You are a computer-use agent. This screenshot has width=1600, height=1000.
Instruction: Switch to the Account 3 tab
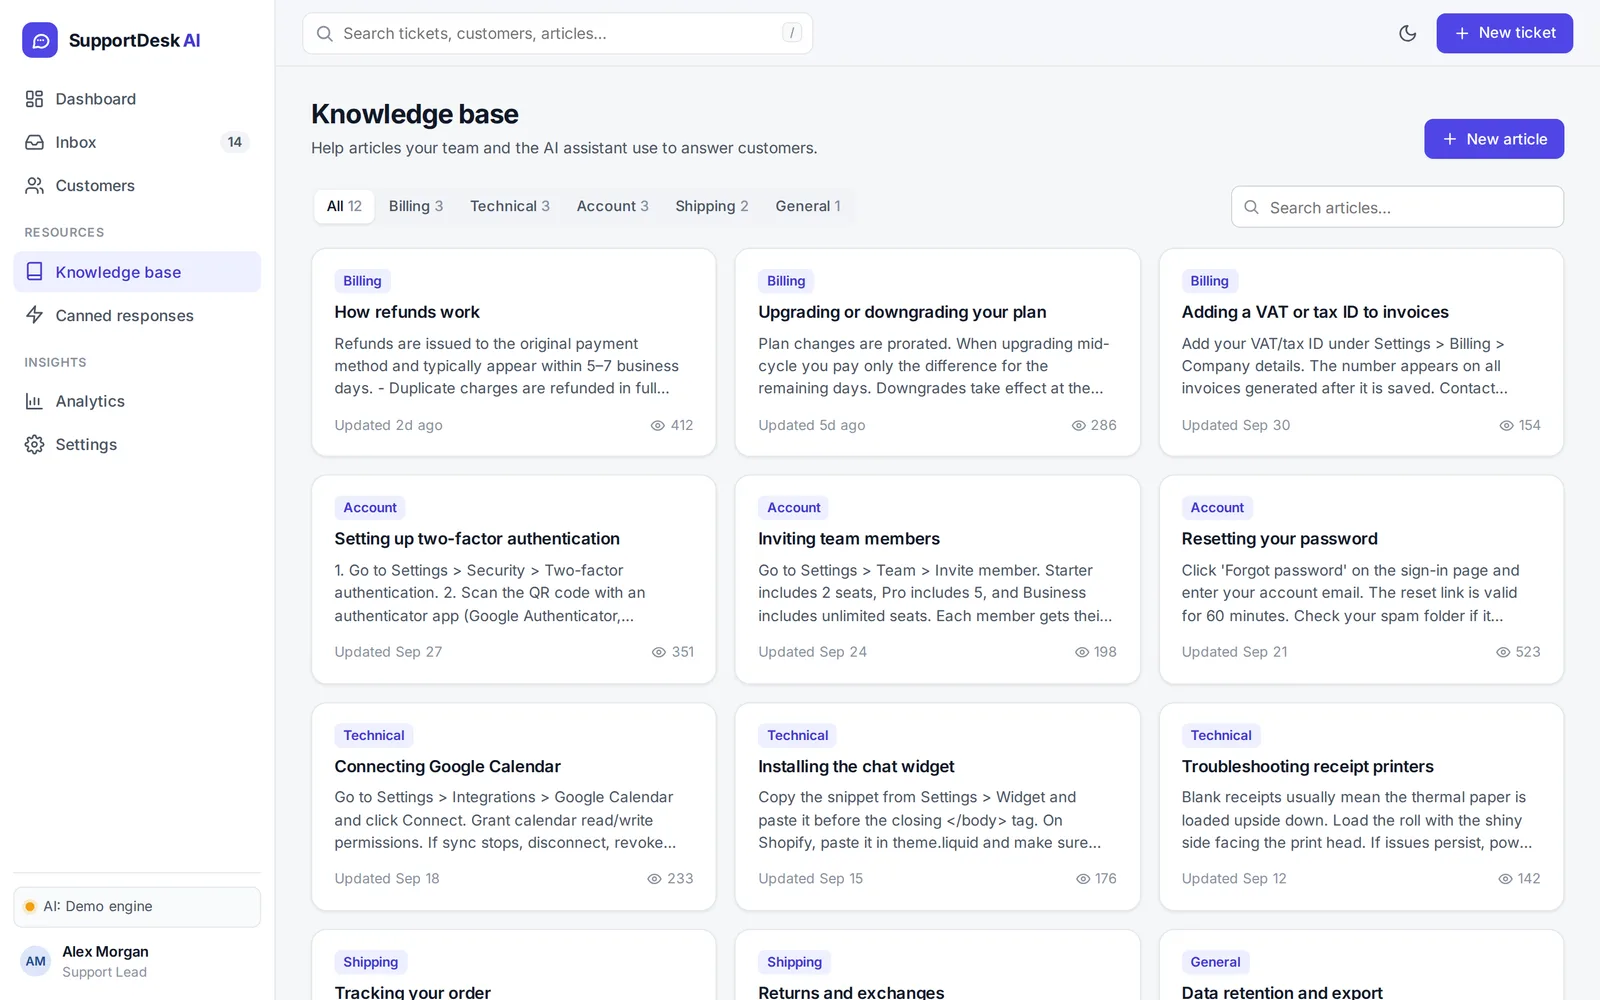(612, 206)
